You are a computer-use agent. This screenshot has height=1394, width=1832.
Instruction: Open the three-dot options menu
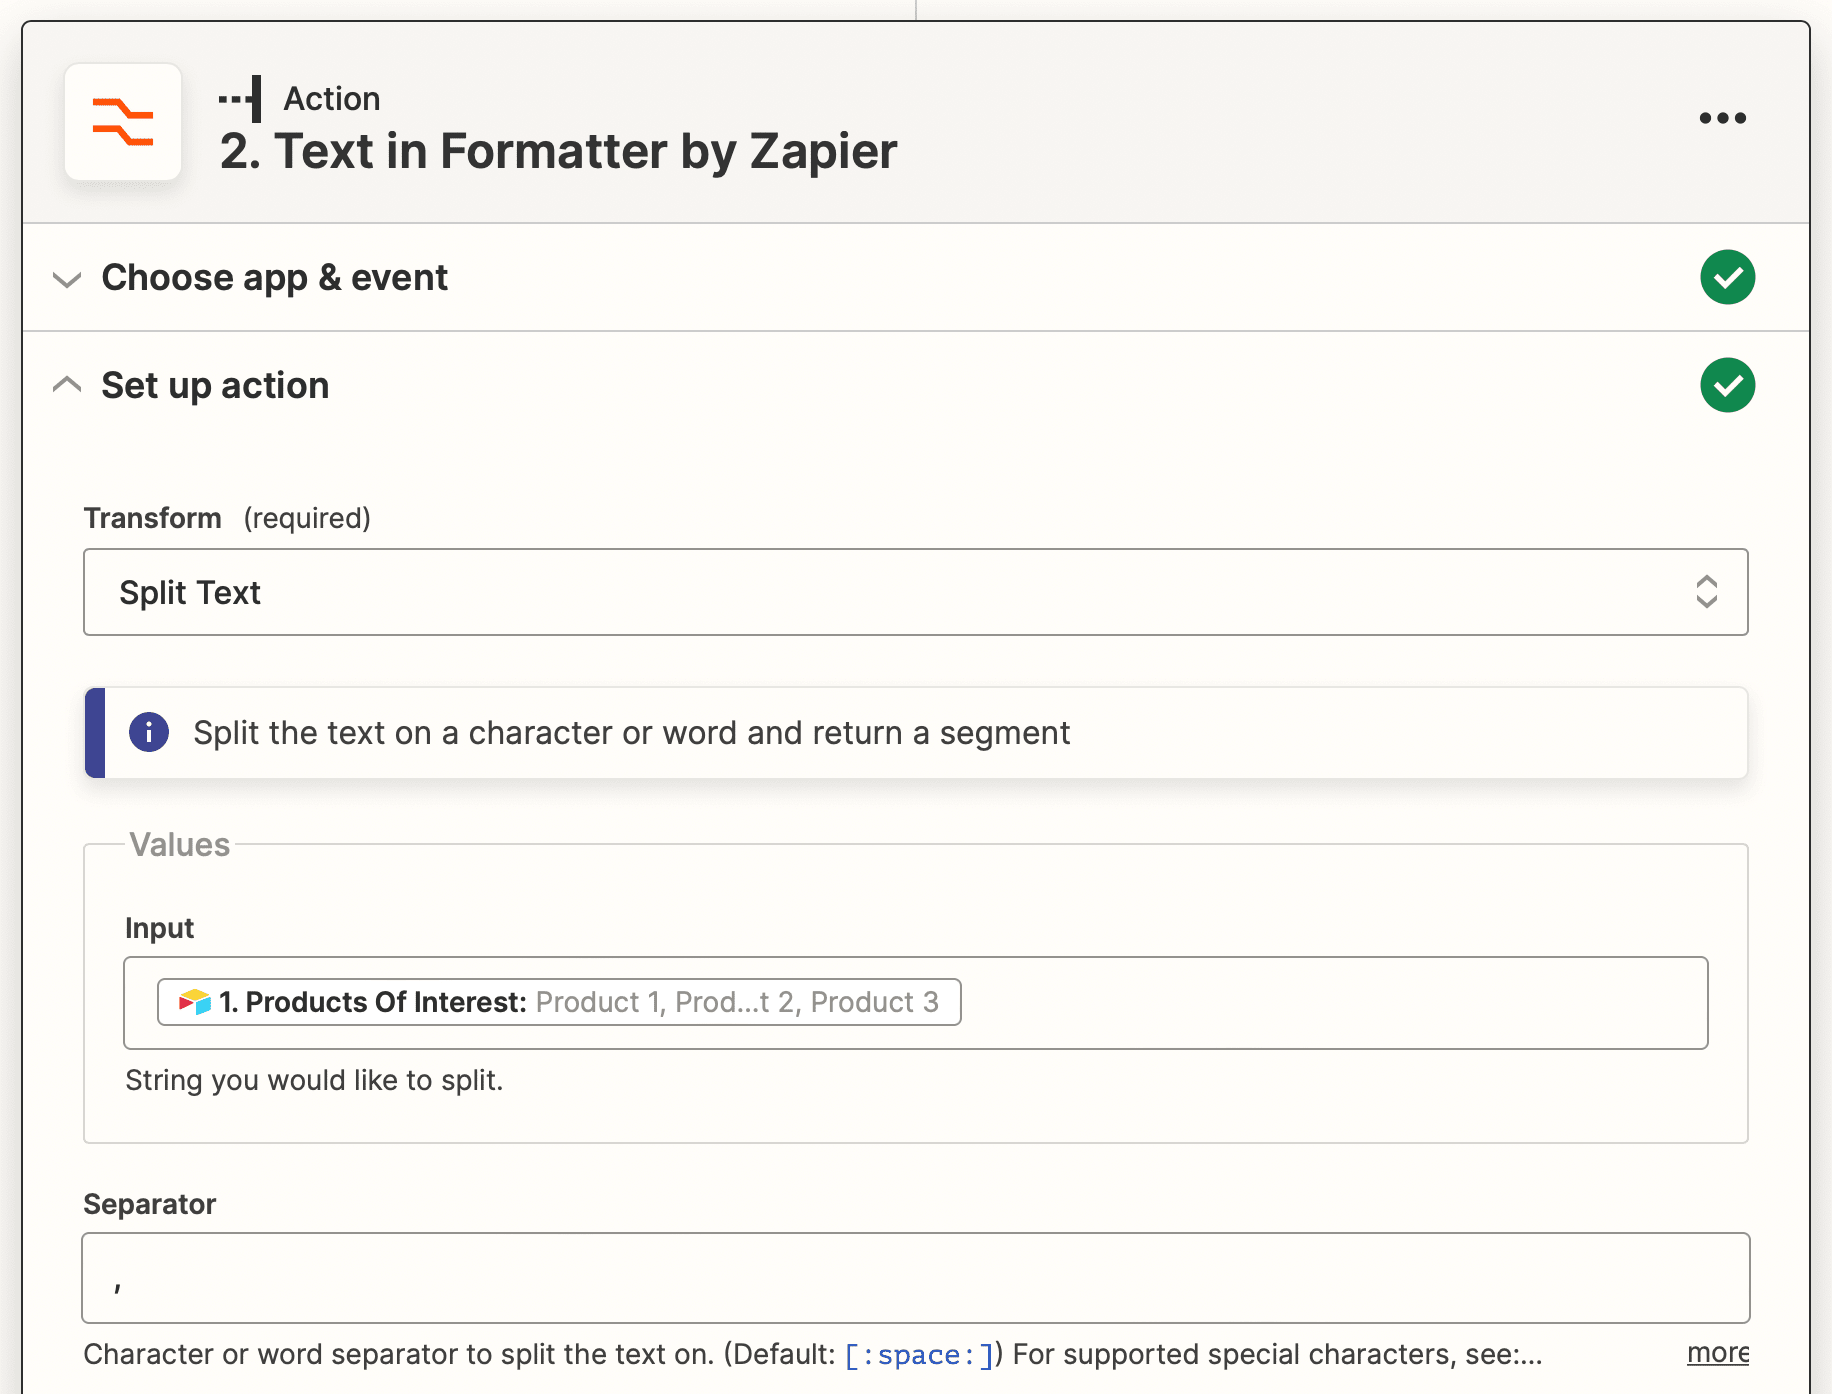[1722, 117]
